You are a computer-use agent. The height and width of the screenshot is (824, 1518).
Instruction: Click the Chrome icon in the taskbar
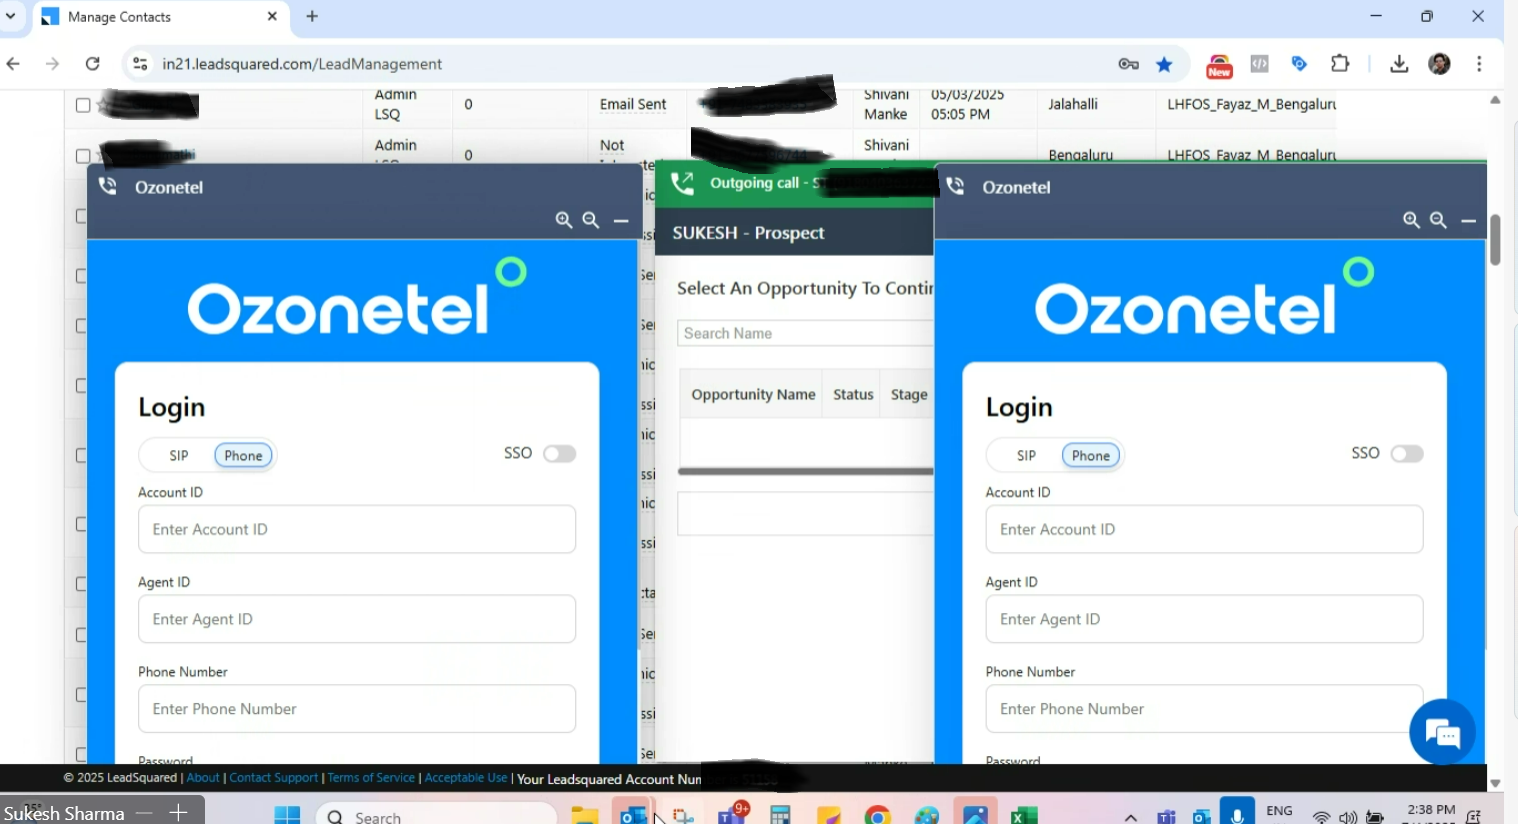[x=877, y=814]
